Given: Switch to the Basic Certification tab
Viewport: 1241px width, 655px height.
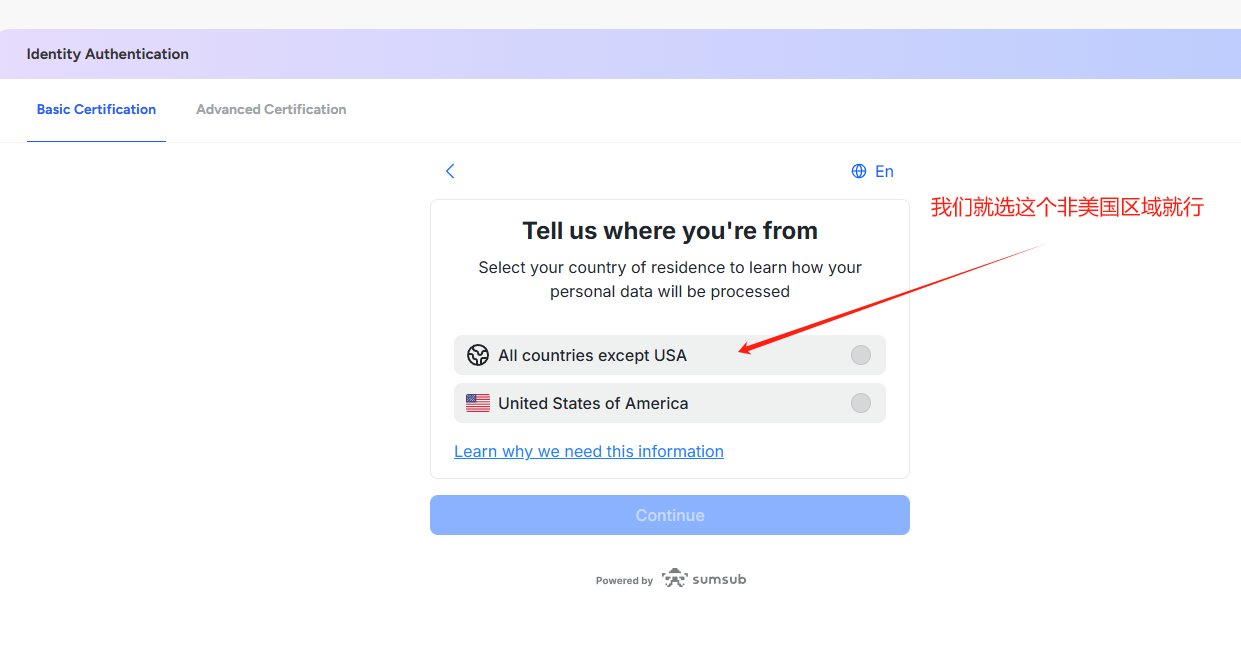Looking at the screenshot, I should click(96, 110).
